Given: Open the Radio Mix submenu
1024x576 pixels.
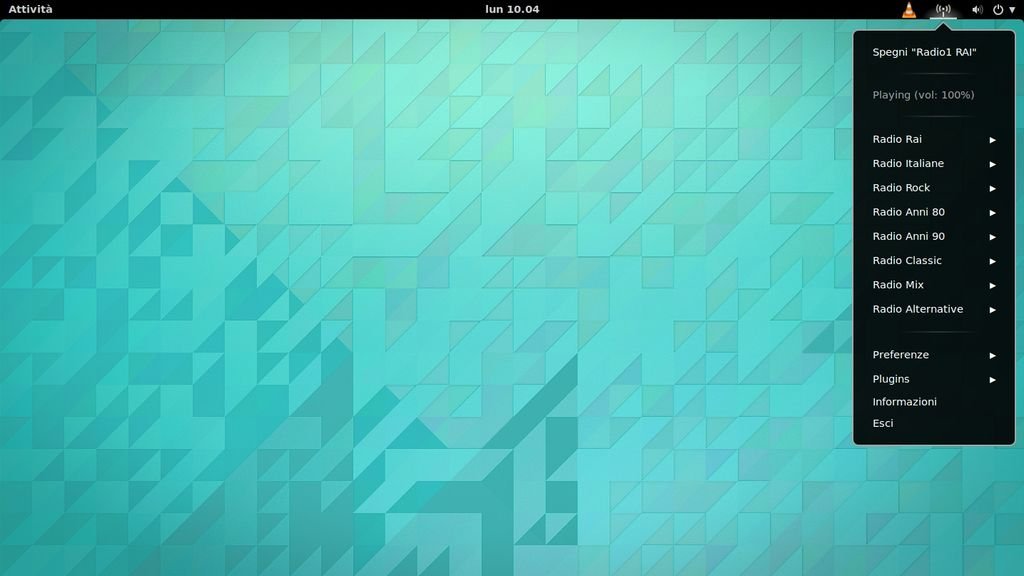Looking at the screenshot, I should point(934,285).
